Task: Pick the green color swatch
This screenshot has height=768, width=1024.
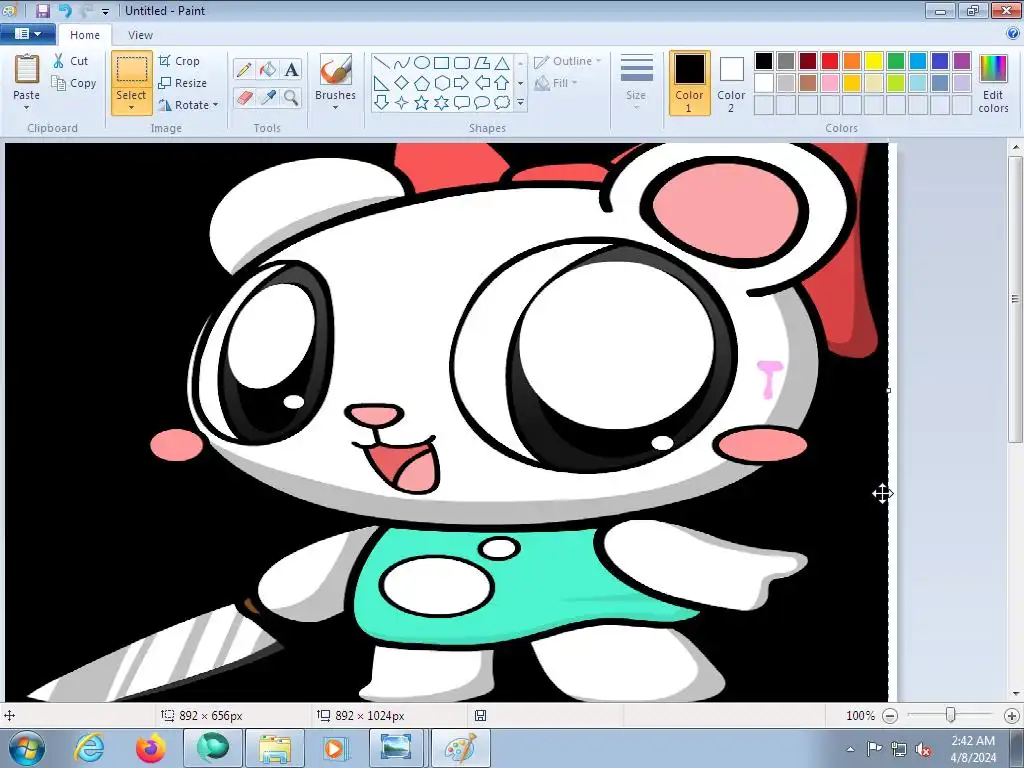Action: pos(896,61)
